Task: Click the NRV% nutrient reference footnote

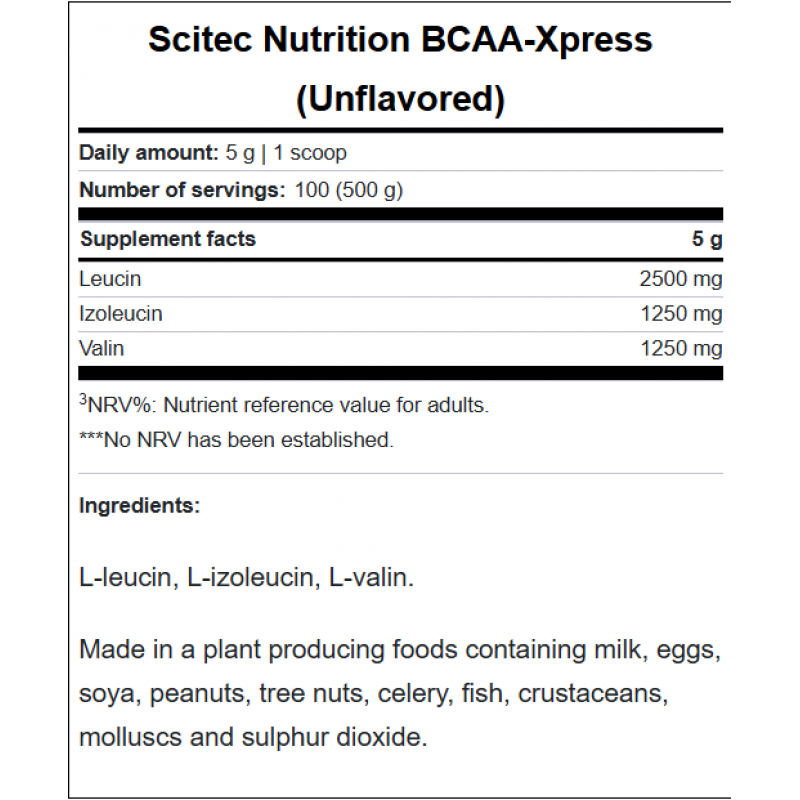Action: tap(284, 405)
